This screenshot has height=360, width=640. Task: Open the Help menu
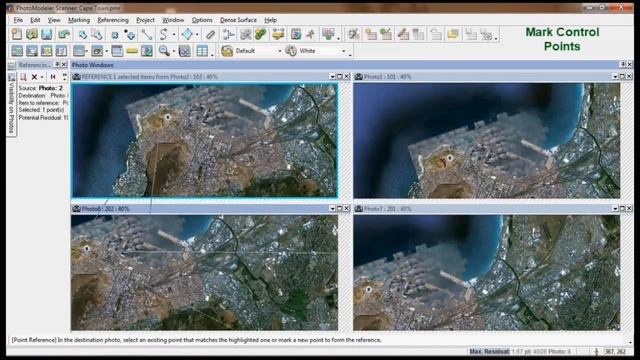coord(270,20)
